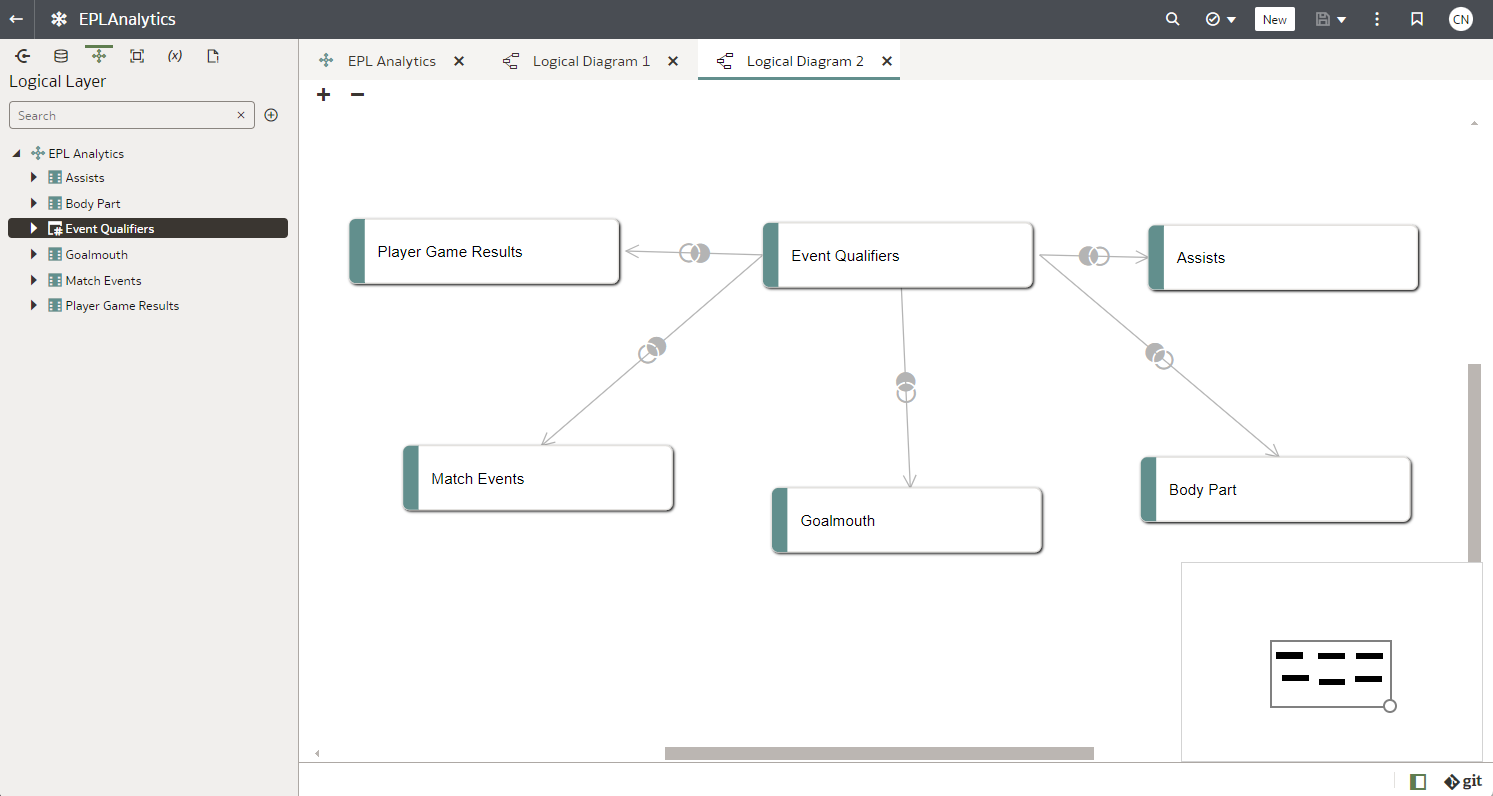Screen dimensions: 1493x796
Task: Open the save options dropdown arrow
Action: (1340, 19)
